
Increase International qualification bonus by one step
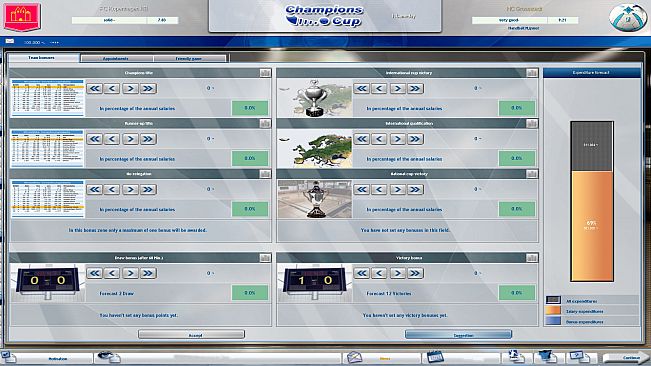(397, 139)
